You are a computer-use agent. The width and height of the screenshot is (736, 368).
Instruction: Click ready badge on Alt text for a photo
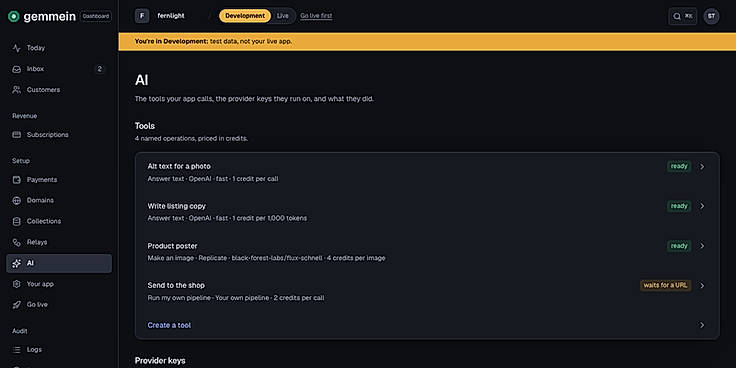[679, 167]
